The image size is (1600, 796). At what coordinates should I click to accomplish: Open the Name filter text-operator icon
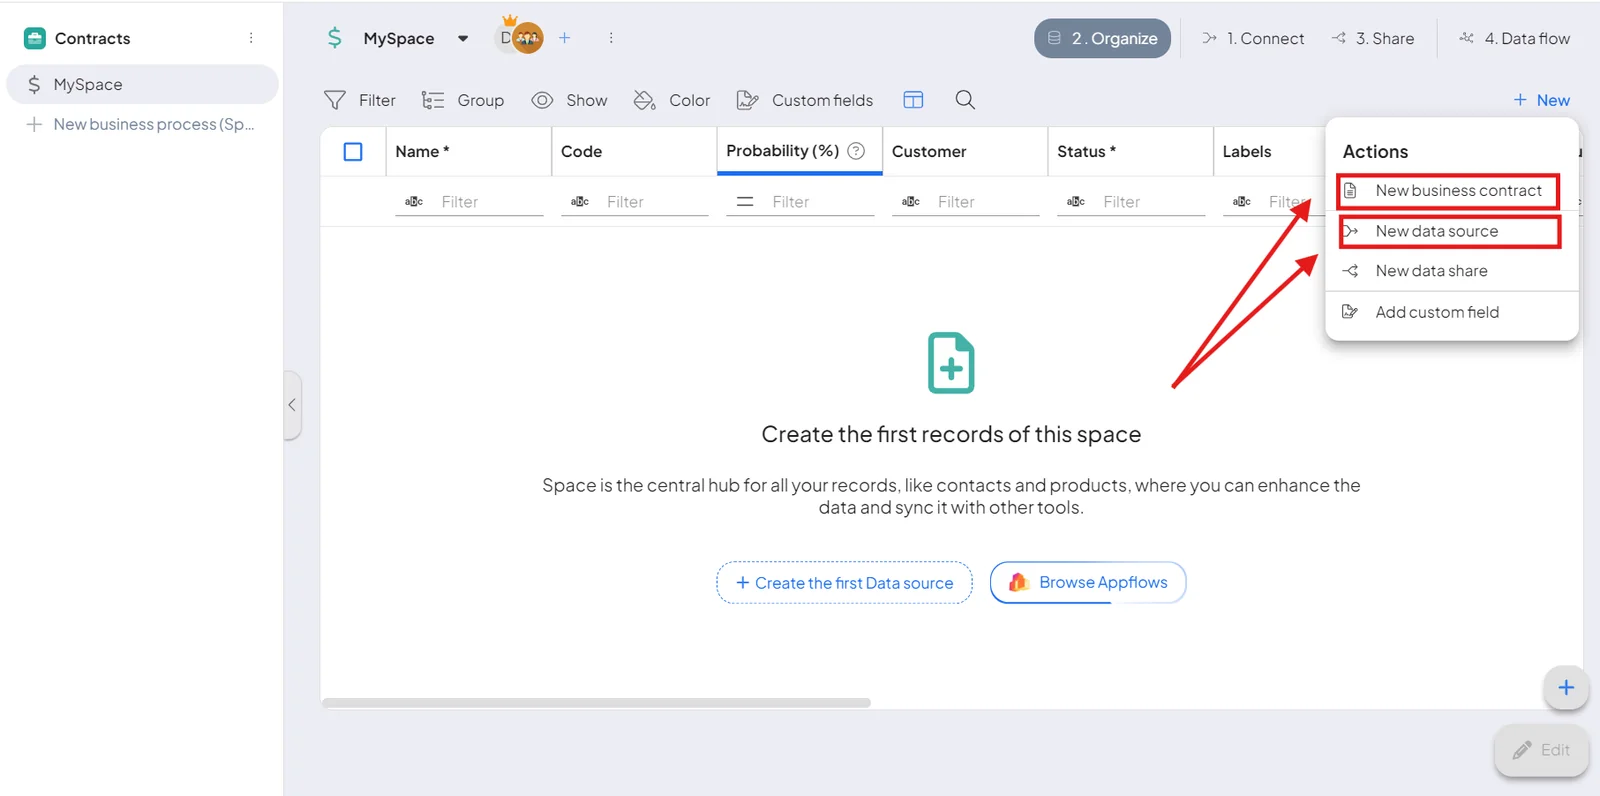(x=414, y=202)
